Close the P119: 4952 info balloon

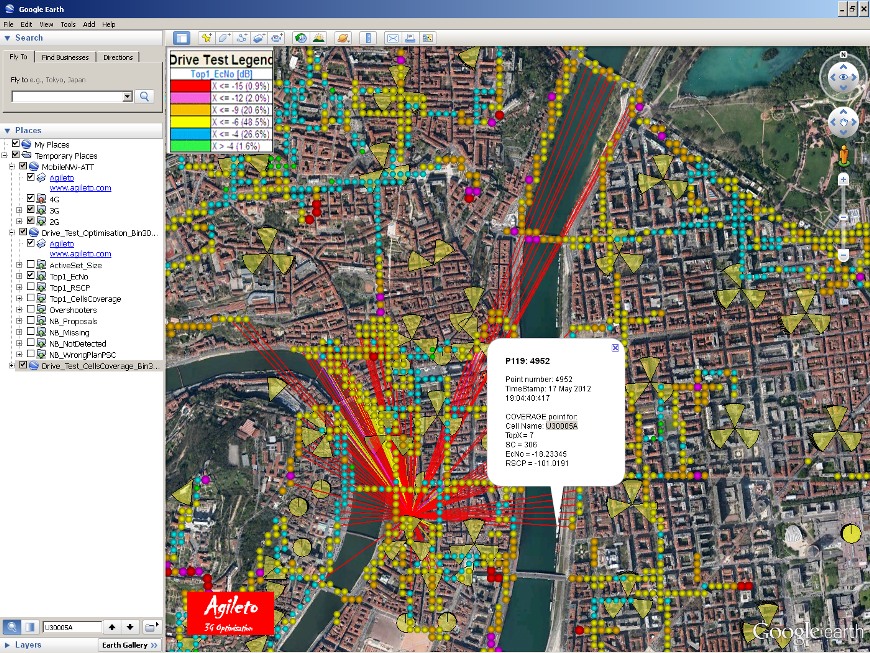[x=615, y=348]
